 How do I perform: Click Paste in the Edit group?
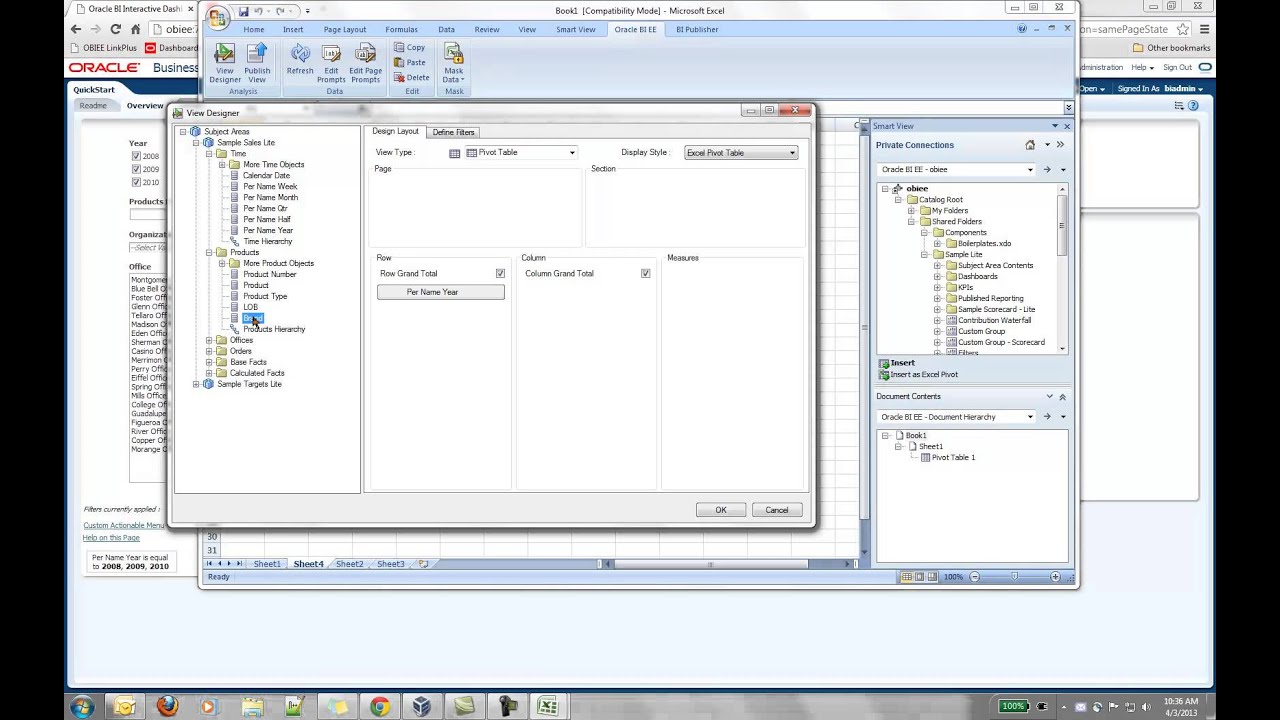pos(410,62)
